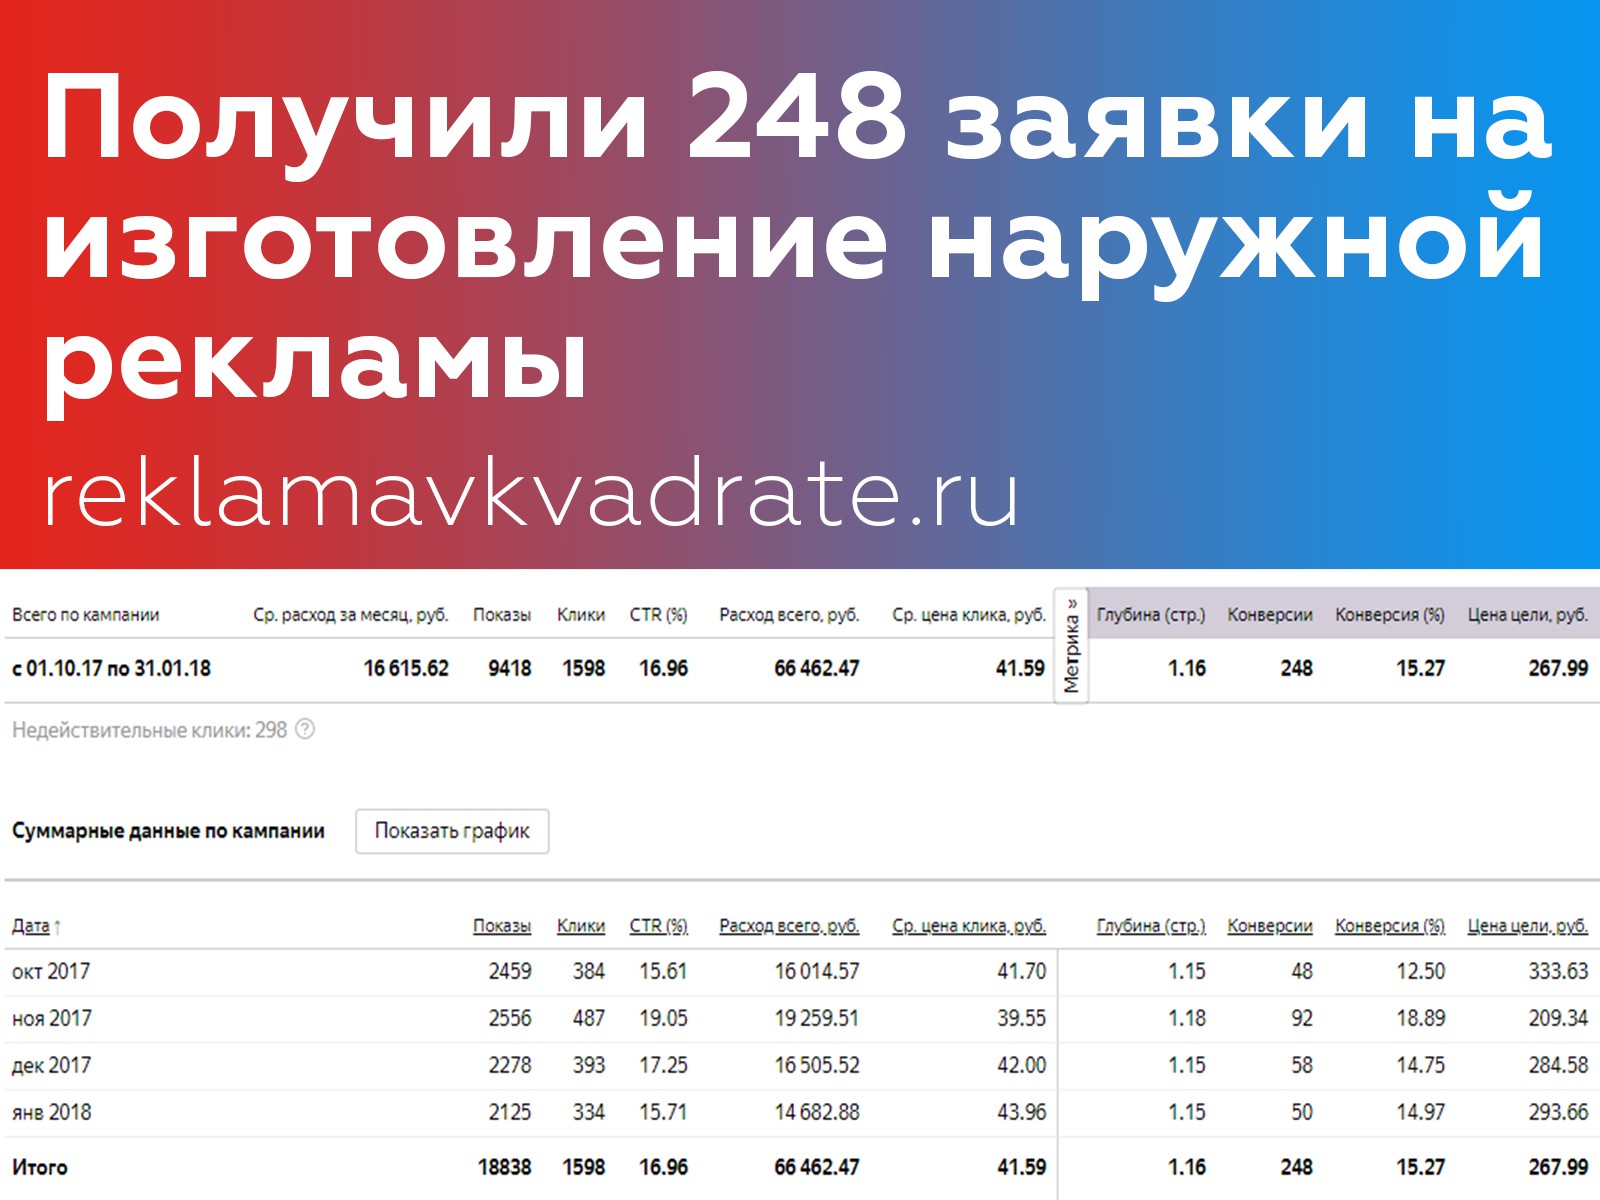1600x1200 pixels.
Task: Click January cost per click 43.96
Action: point(1022,1112)
